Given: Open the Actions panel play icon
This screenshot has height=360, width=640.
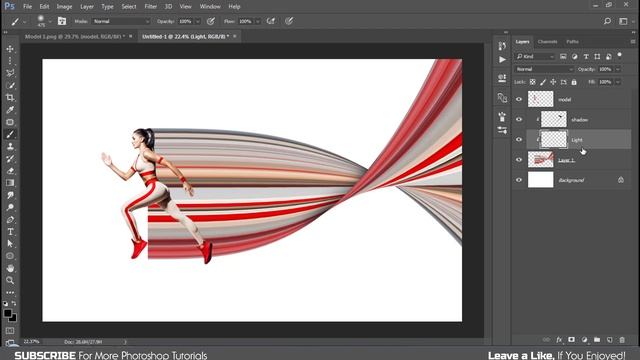Looking at the screenshot, I should coord(502,60).
